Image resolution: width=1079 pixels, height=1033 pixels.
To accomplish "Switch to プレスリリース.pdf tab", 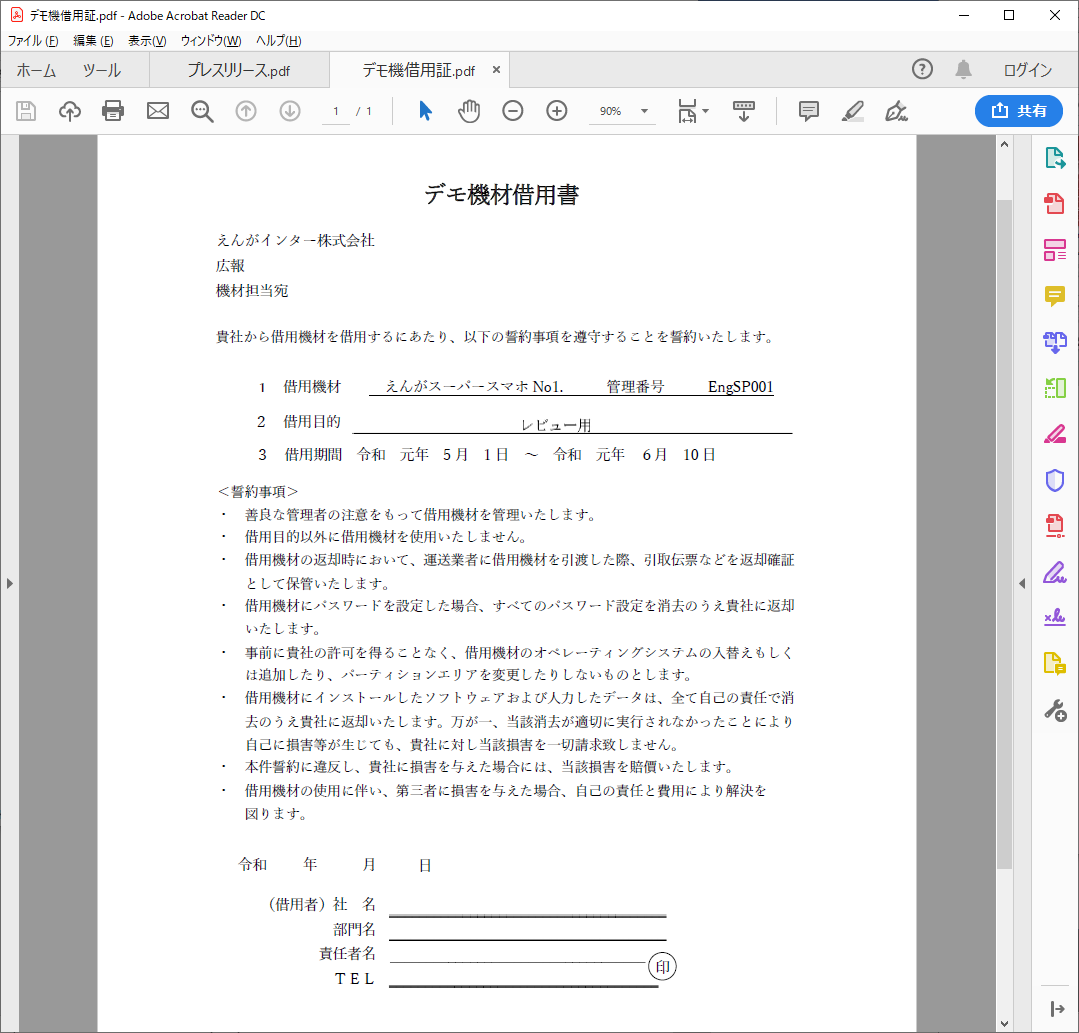I will tap(239, 70).
